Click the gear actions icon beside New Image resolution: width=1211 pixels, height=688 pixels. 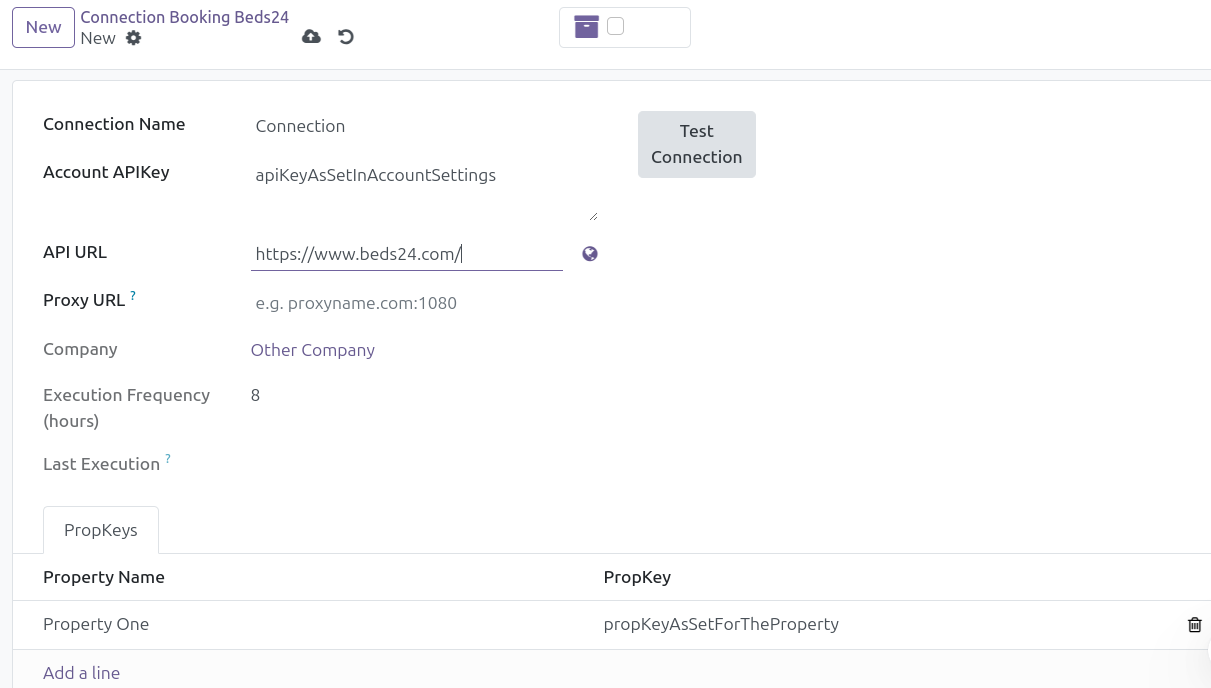tap(133, 38)
